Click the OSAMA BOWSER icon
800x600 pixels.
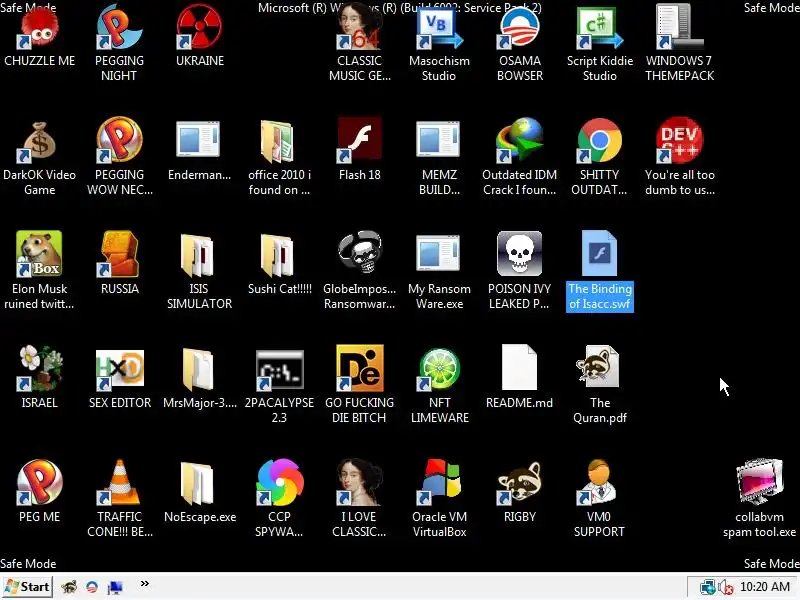click(x=519, y=28)
